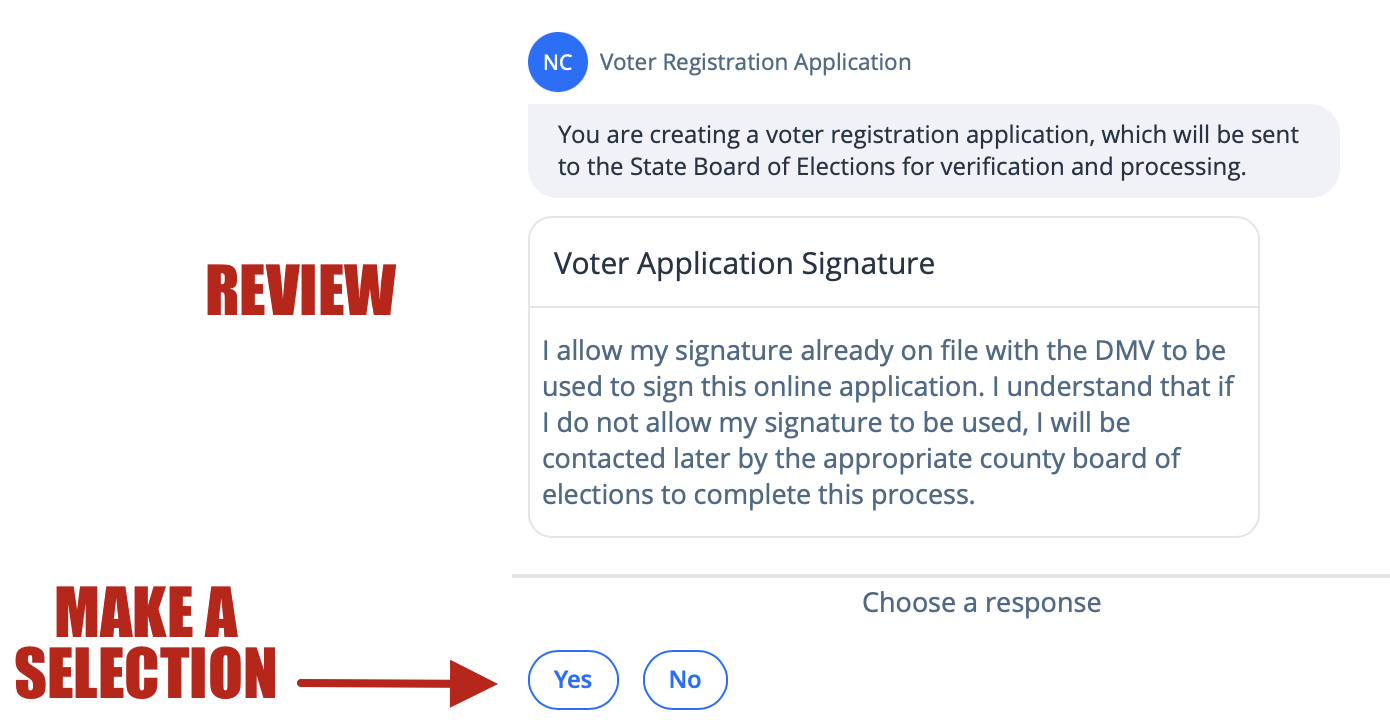Viewport: 1390px width, 720px height.
Task: Click the red MAKE A annotation text
Action: pyautogui.click(x=147, y=613)
